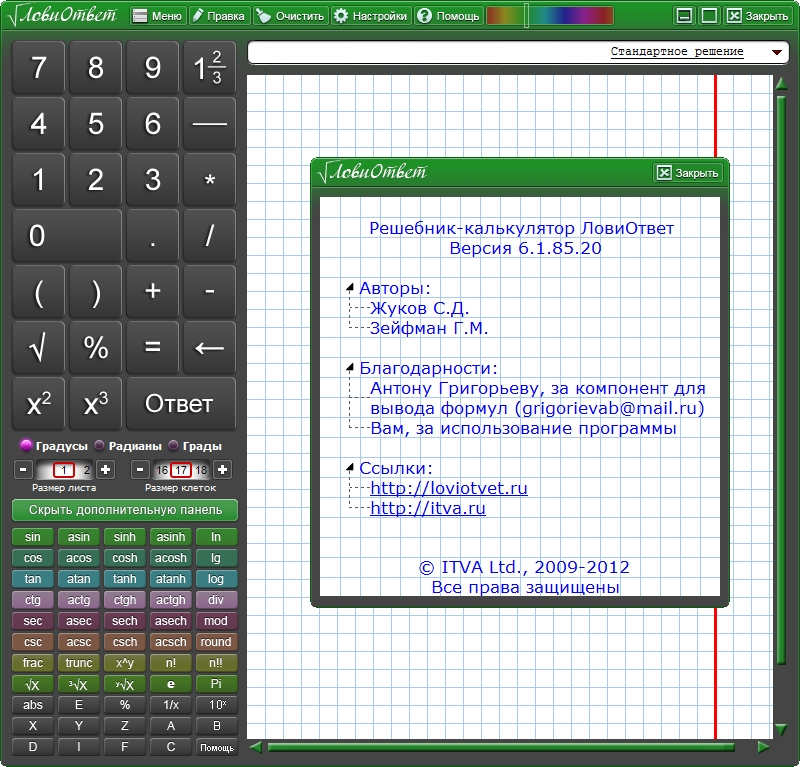Click the small square root function button
The image size is (800, 767).
pos(33,684)
